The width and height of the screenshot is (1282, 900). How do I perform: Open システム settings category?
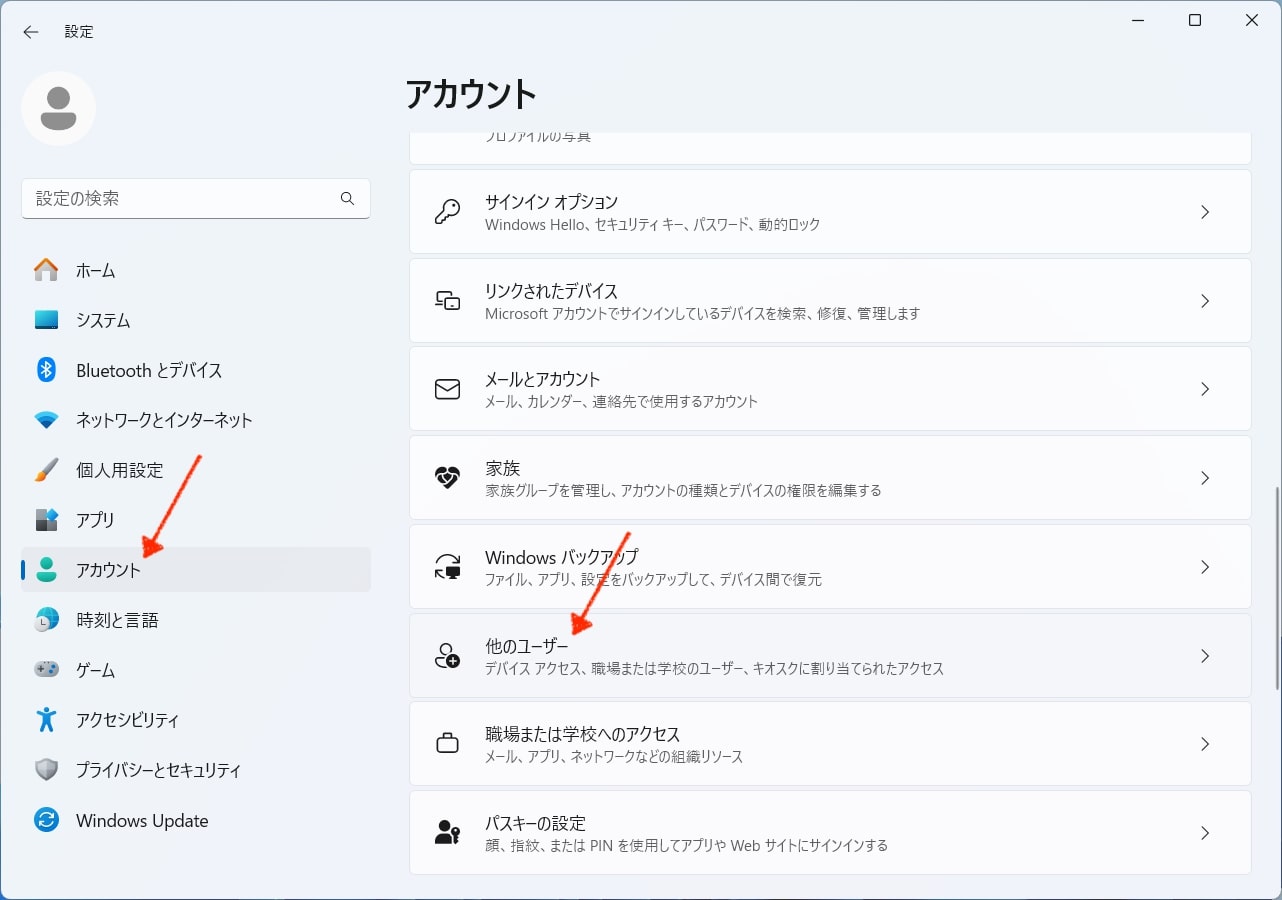196,320
